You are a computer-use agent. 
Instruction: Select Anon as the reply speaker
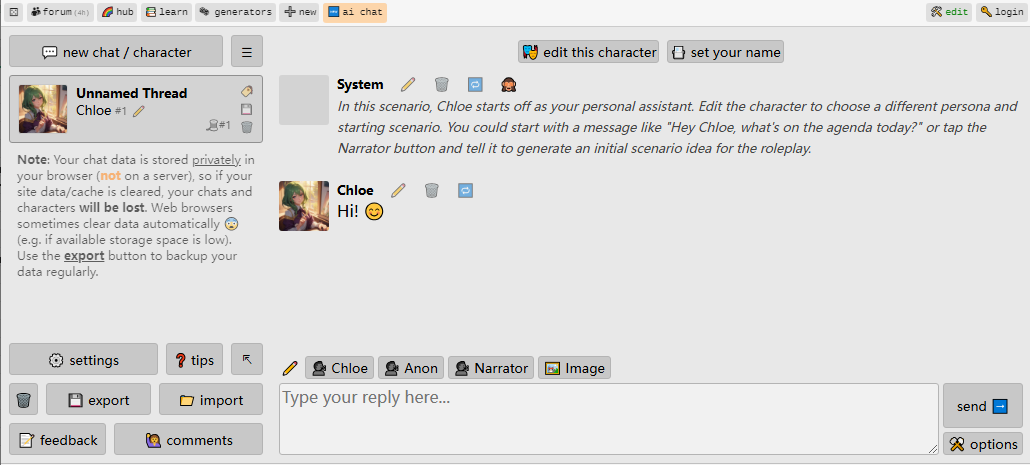click(x=411, y=368)
